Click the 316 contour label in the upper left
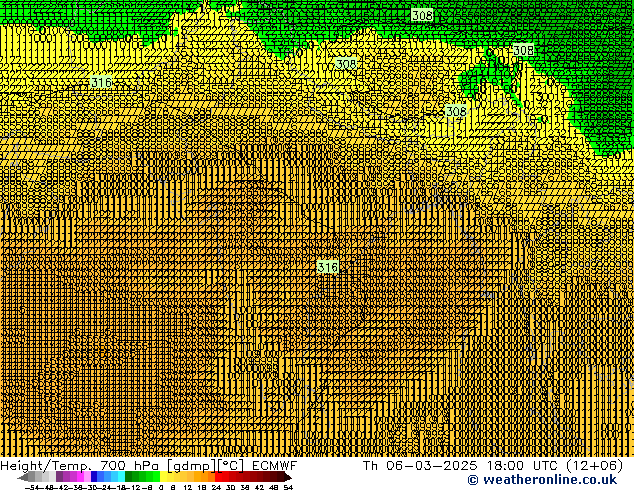The image size is (634, 490). [x=101, y=82]
